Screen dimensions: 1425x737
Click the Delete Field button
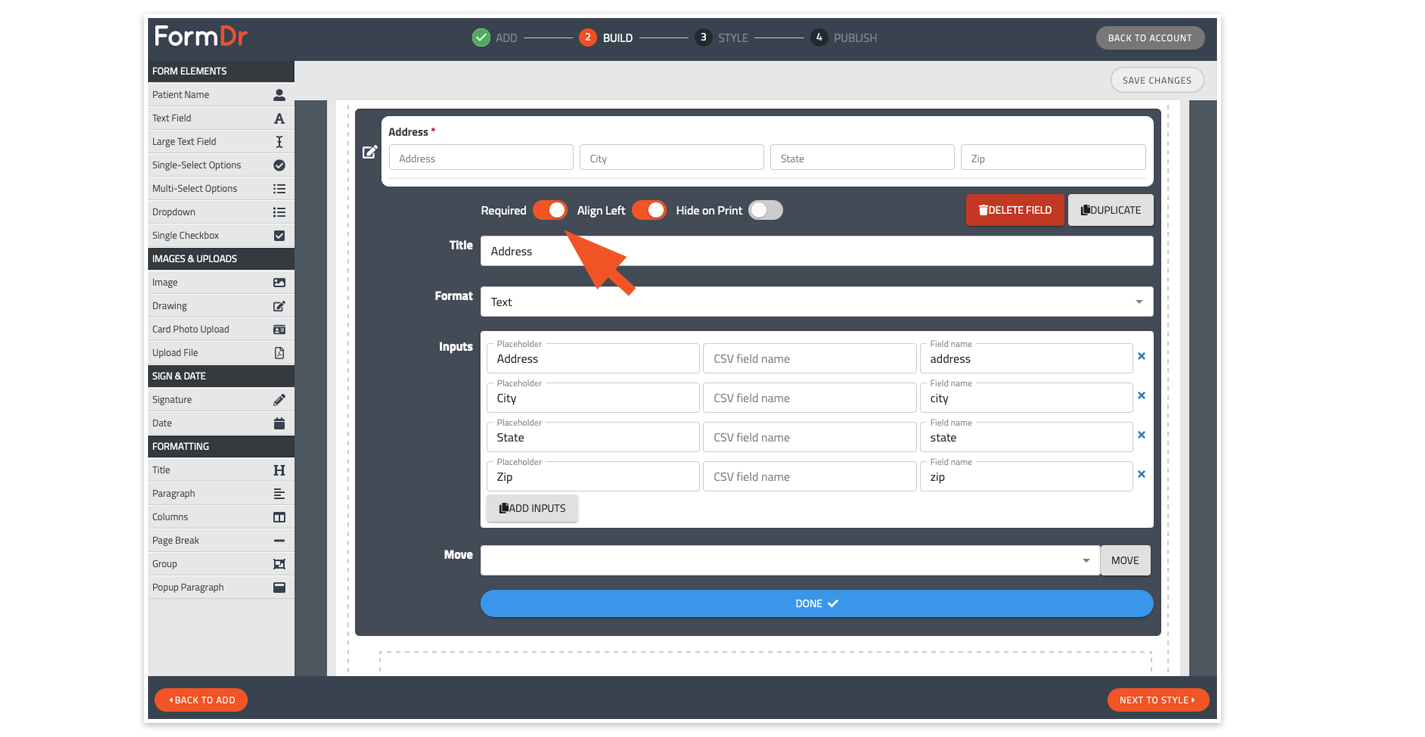click(1015, 210)
